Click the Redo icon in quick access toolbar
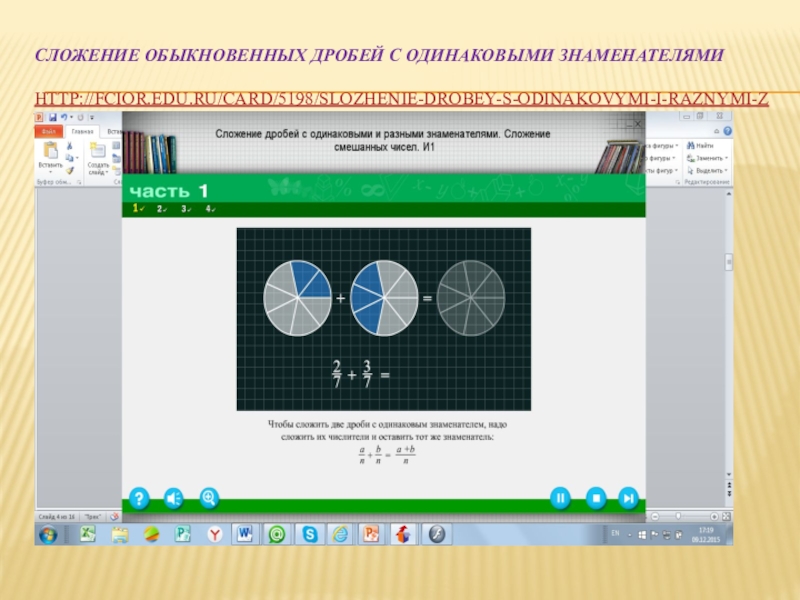 (x=80, y=117)
